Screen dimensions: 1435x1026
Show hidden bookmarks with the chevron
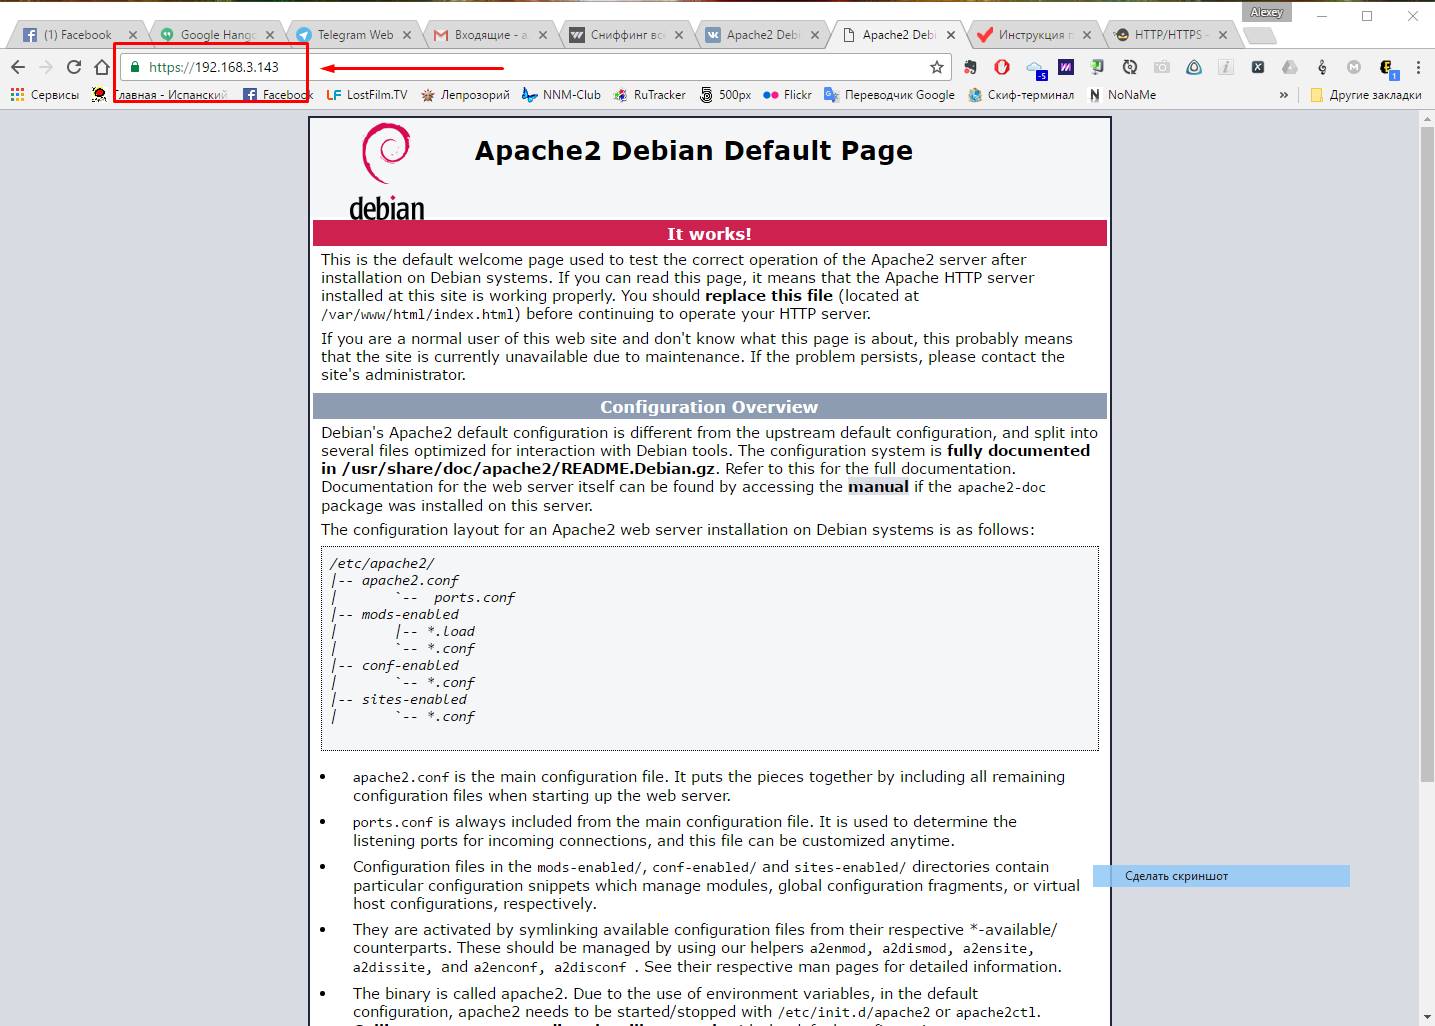pyautogui.click(x=1283, y=95)
